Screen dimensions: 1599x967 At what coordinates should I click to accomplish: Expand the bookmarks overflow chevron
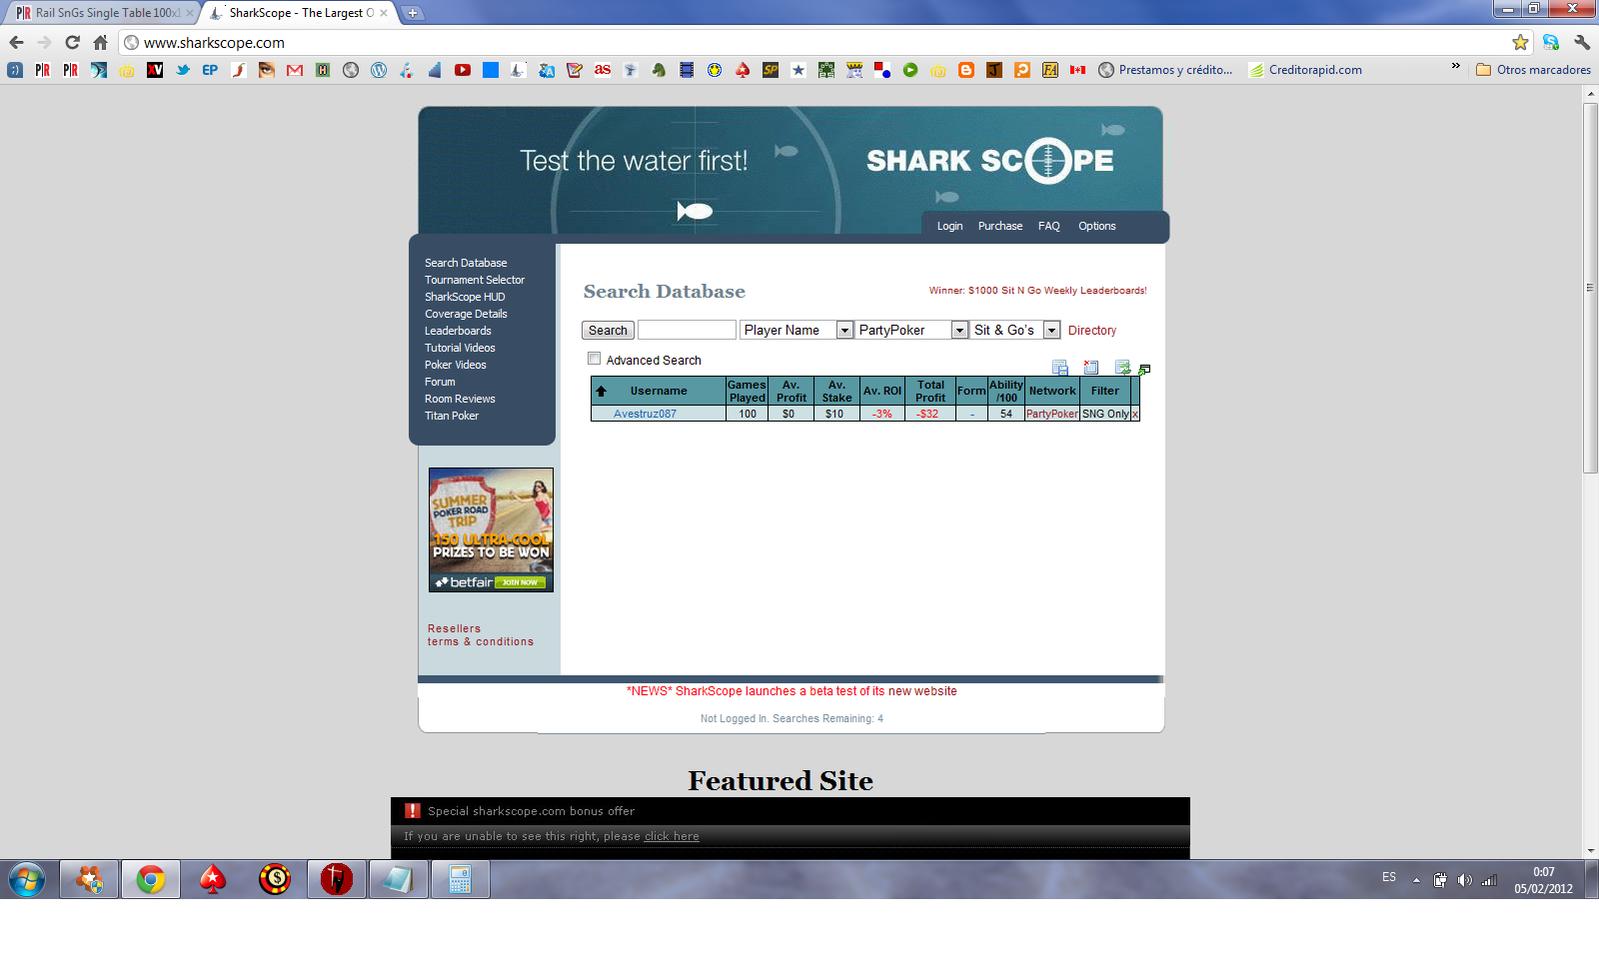coord(1455,68)
